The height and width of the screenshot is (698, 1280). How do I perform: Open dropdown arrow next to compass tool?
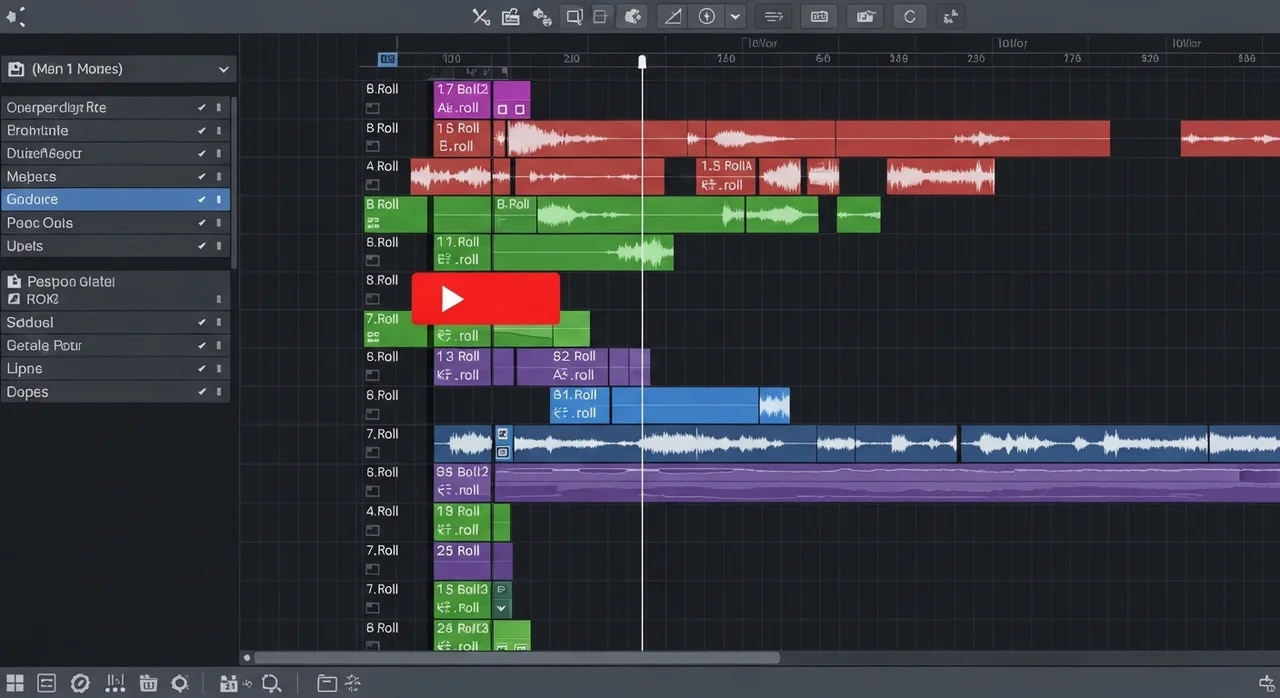click(x=736, y=16)
